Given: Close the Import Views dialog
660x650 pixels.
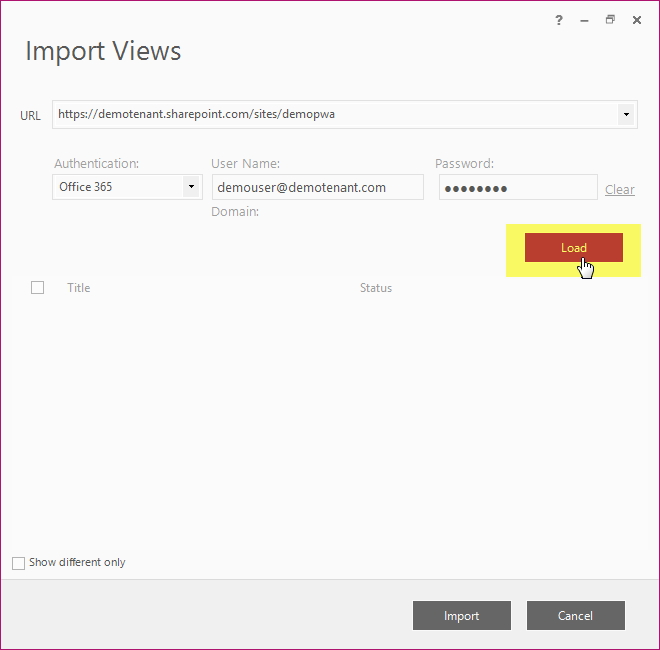Looking at the screenshot, I should (636, 20).
